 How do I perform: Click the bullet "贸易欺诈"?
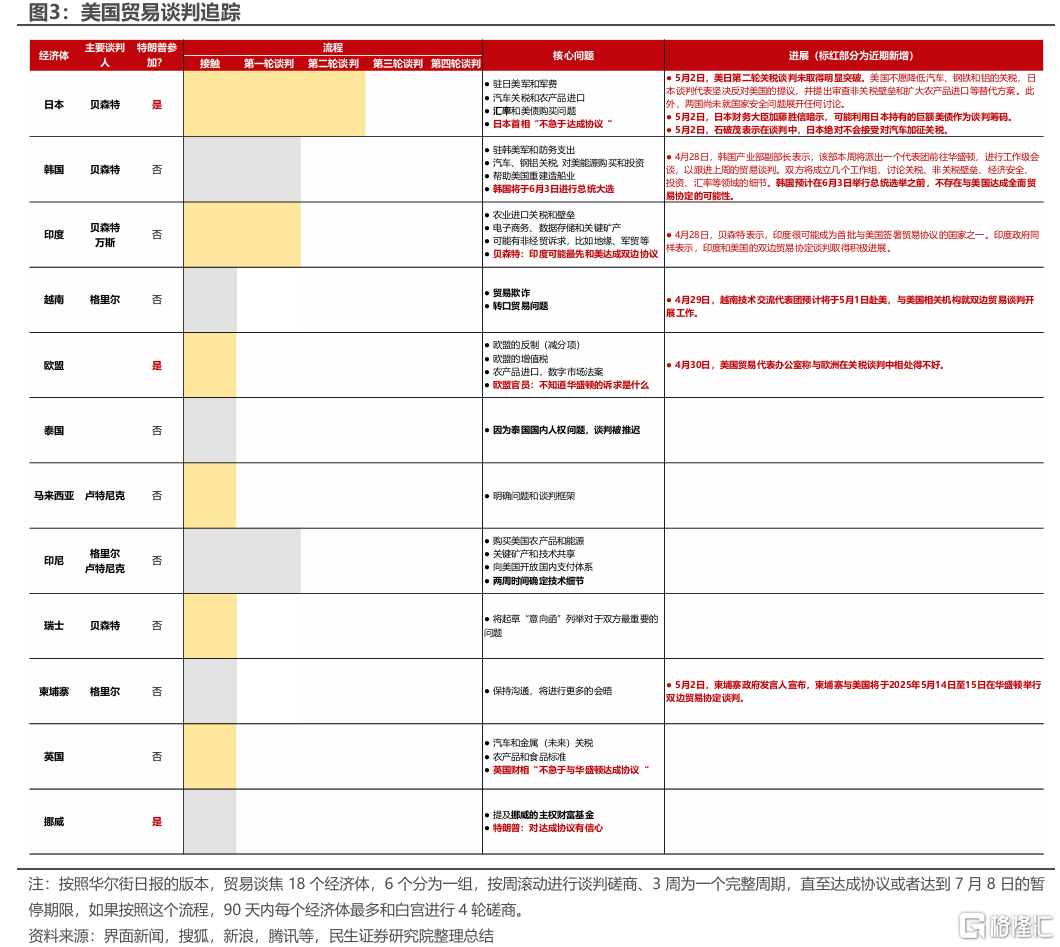[507, 293]
